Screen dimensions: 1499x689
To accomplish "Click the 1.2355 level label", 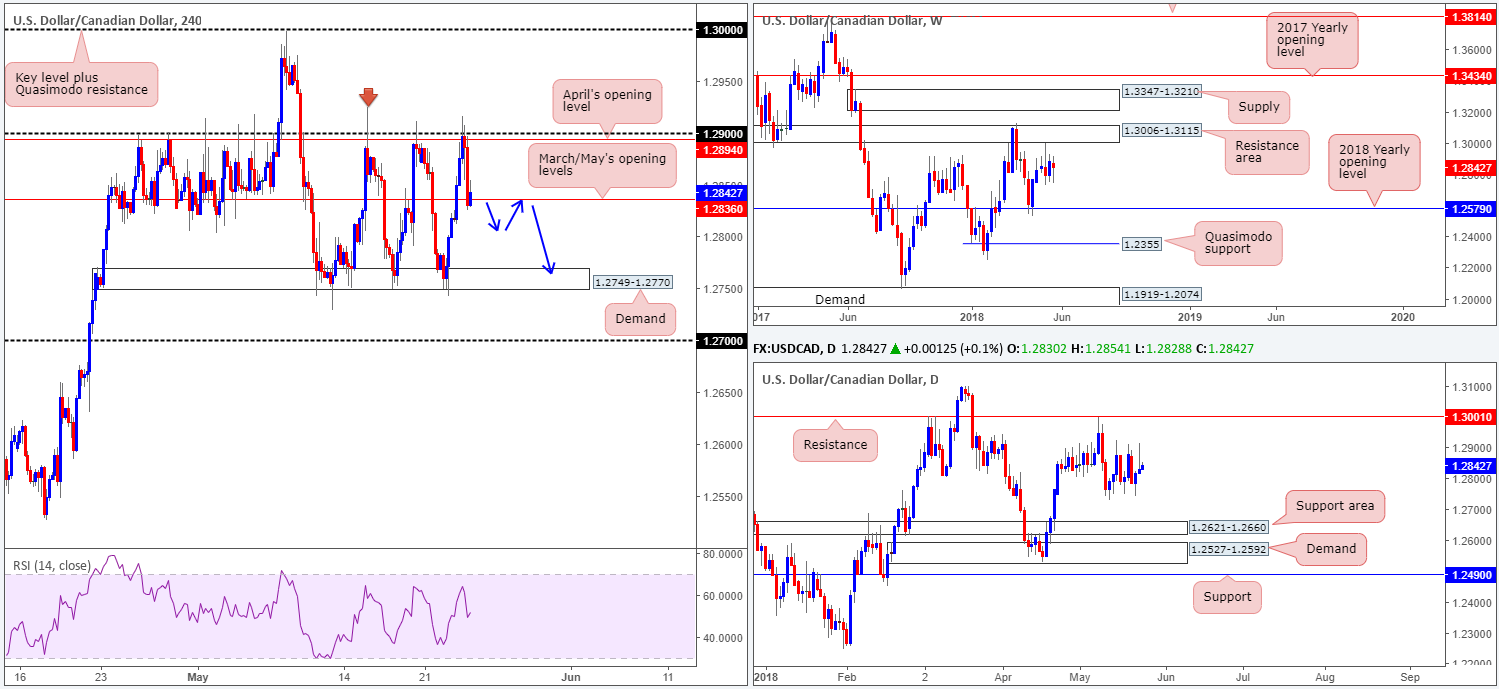I will 1144,243.
